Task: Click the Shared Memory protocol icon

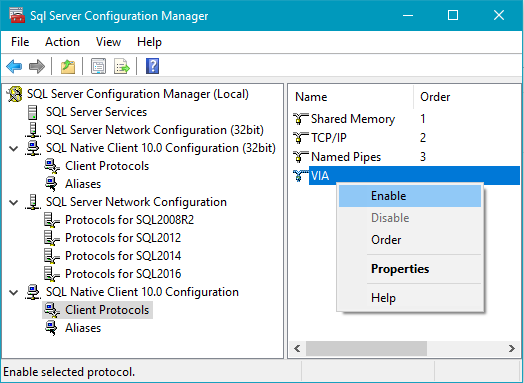Action: tap(300, 119)
